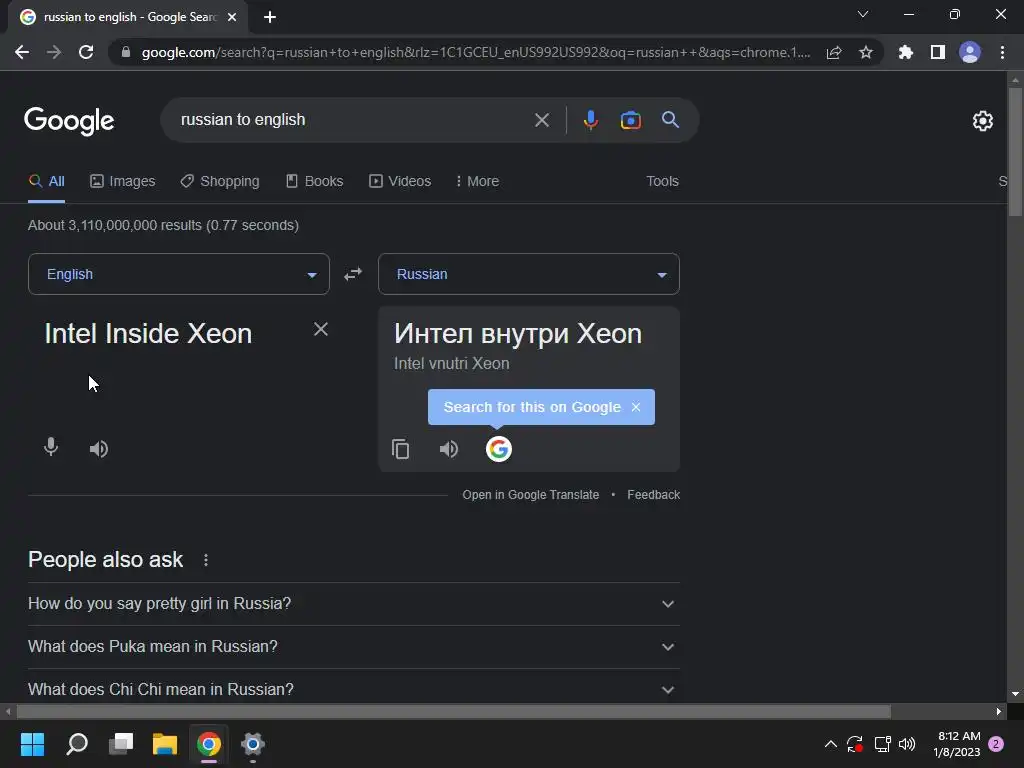Open the Chrome profile avatar
This screenshot has height=768, width=1024.
pos(970,52)
